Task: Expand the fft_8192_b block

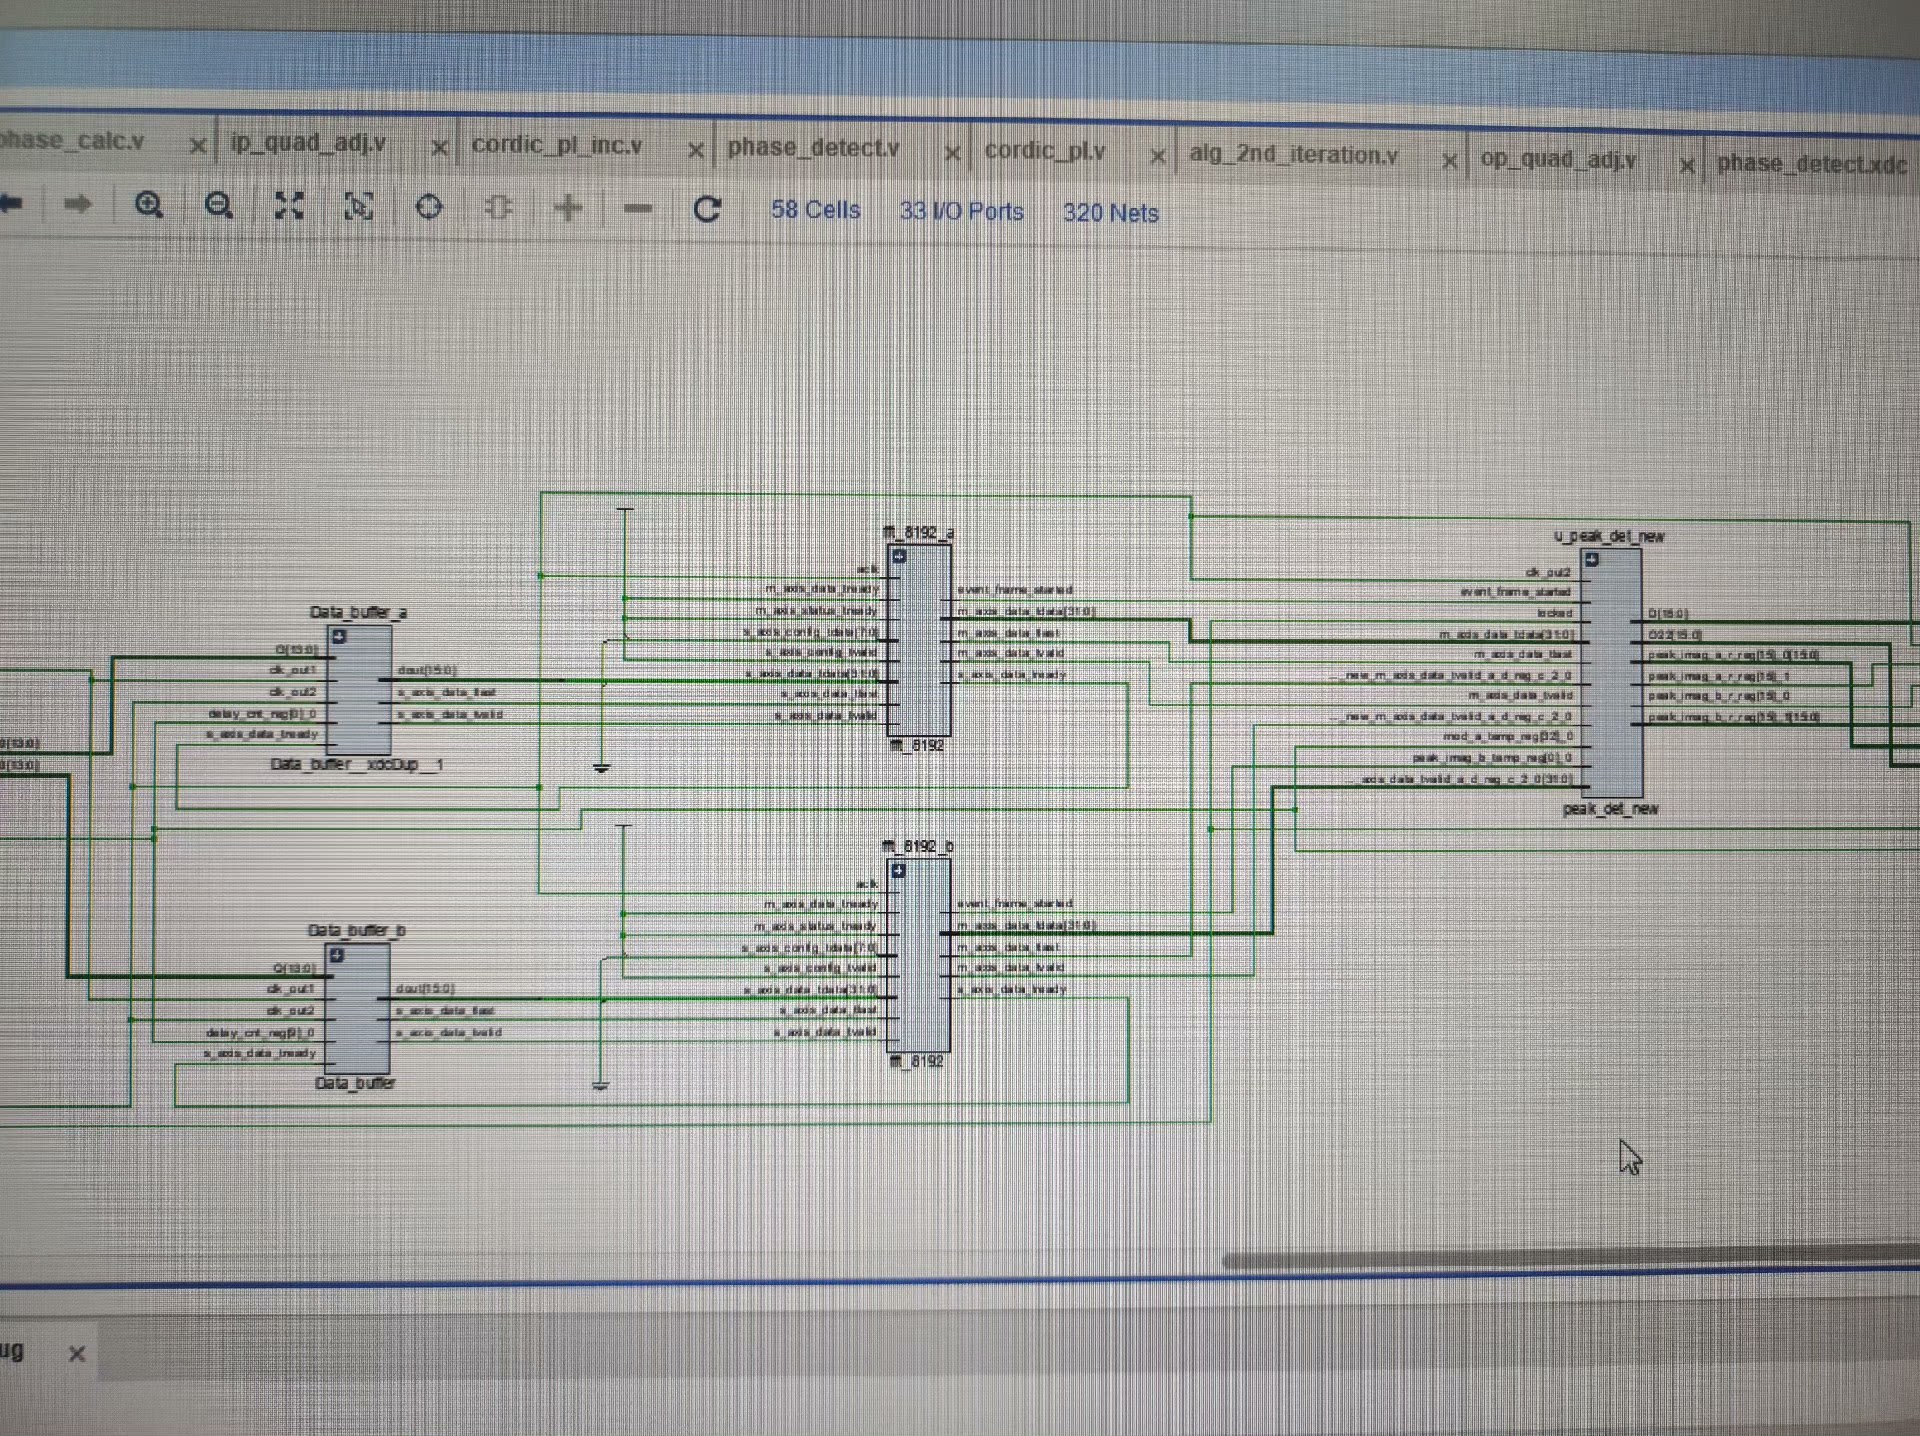Action: coord(898,871)
